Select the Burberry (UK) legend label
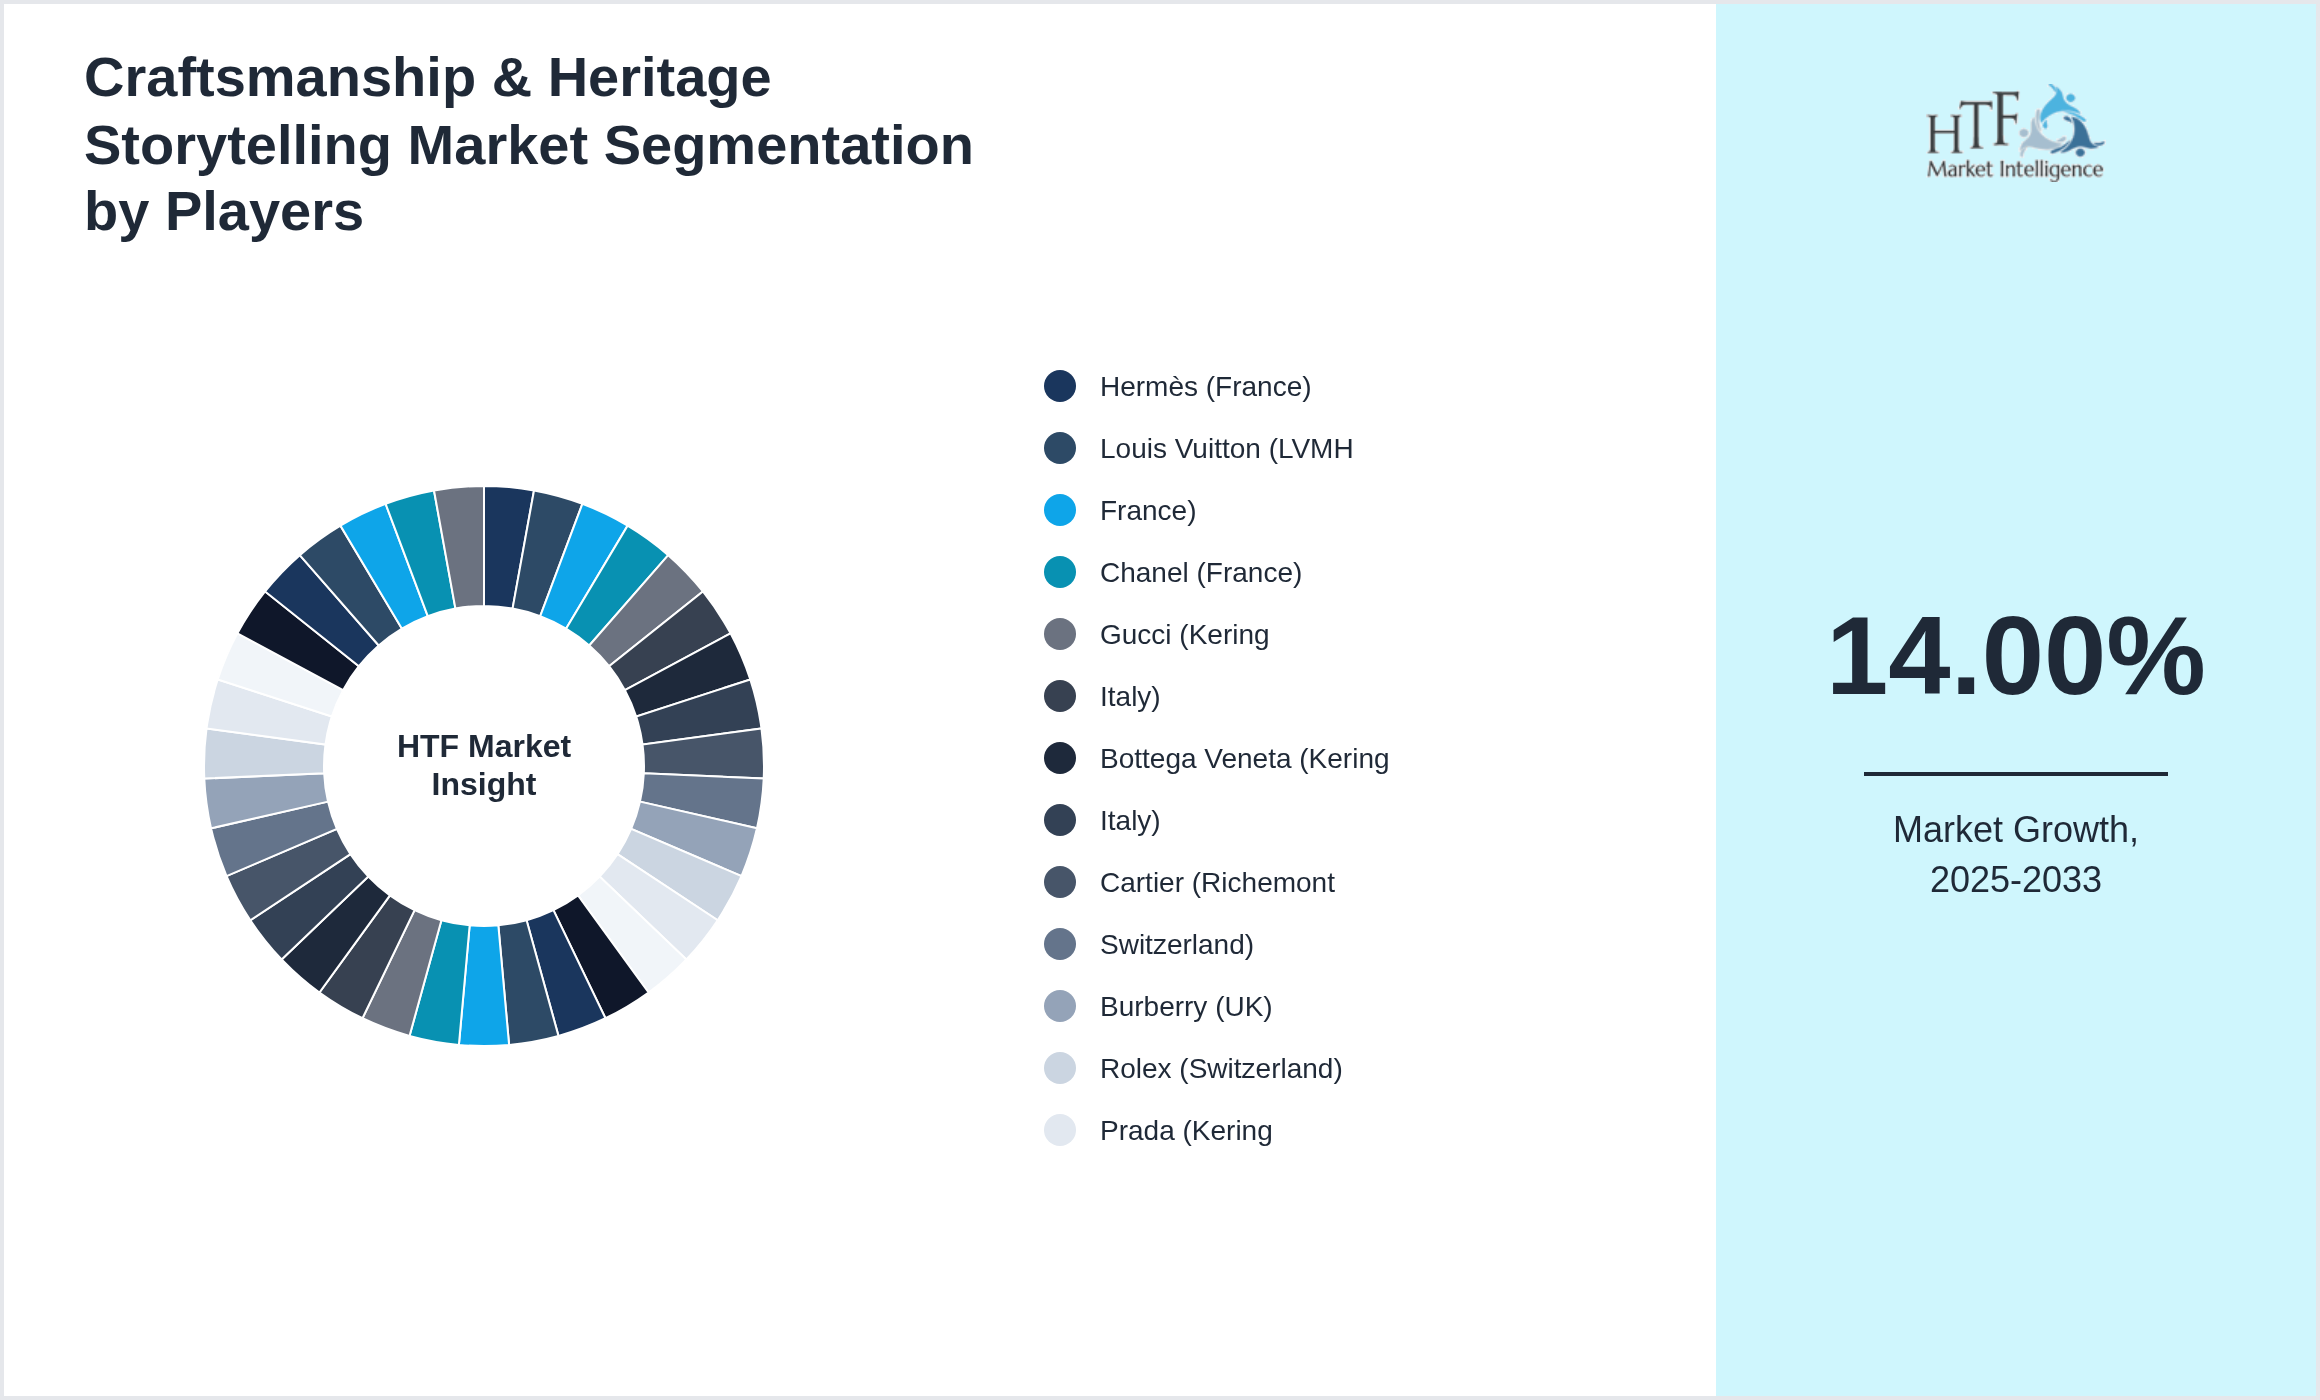This screenshot has height=1400, width=2320. (x=1186, y=1007)
